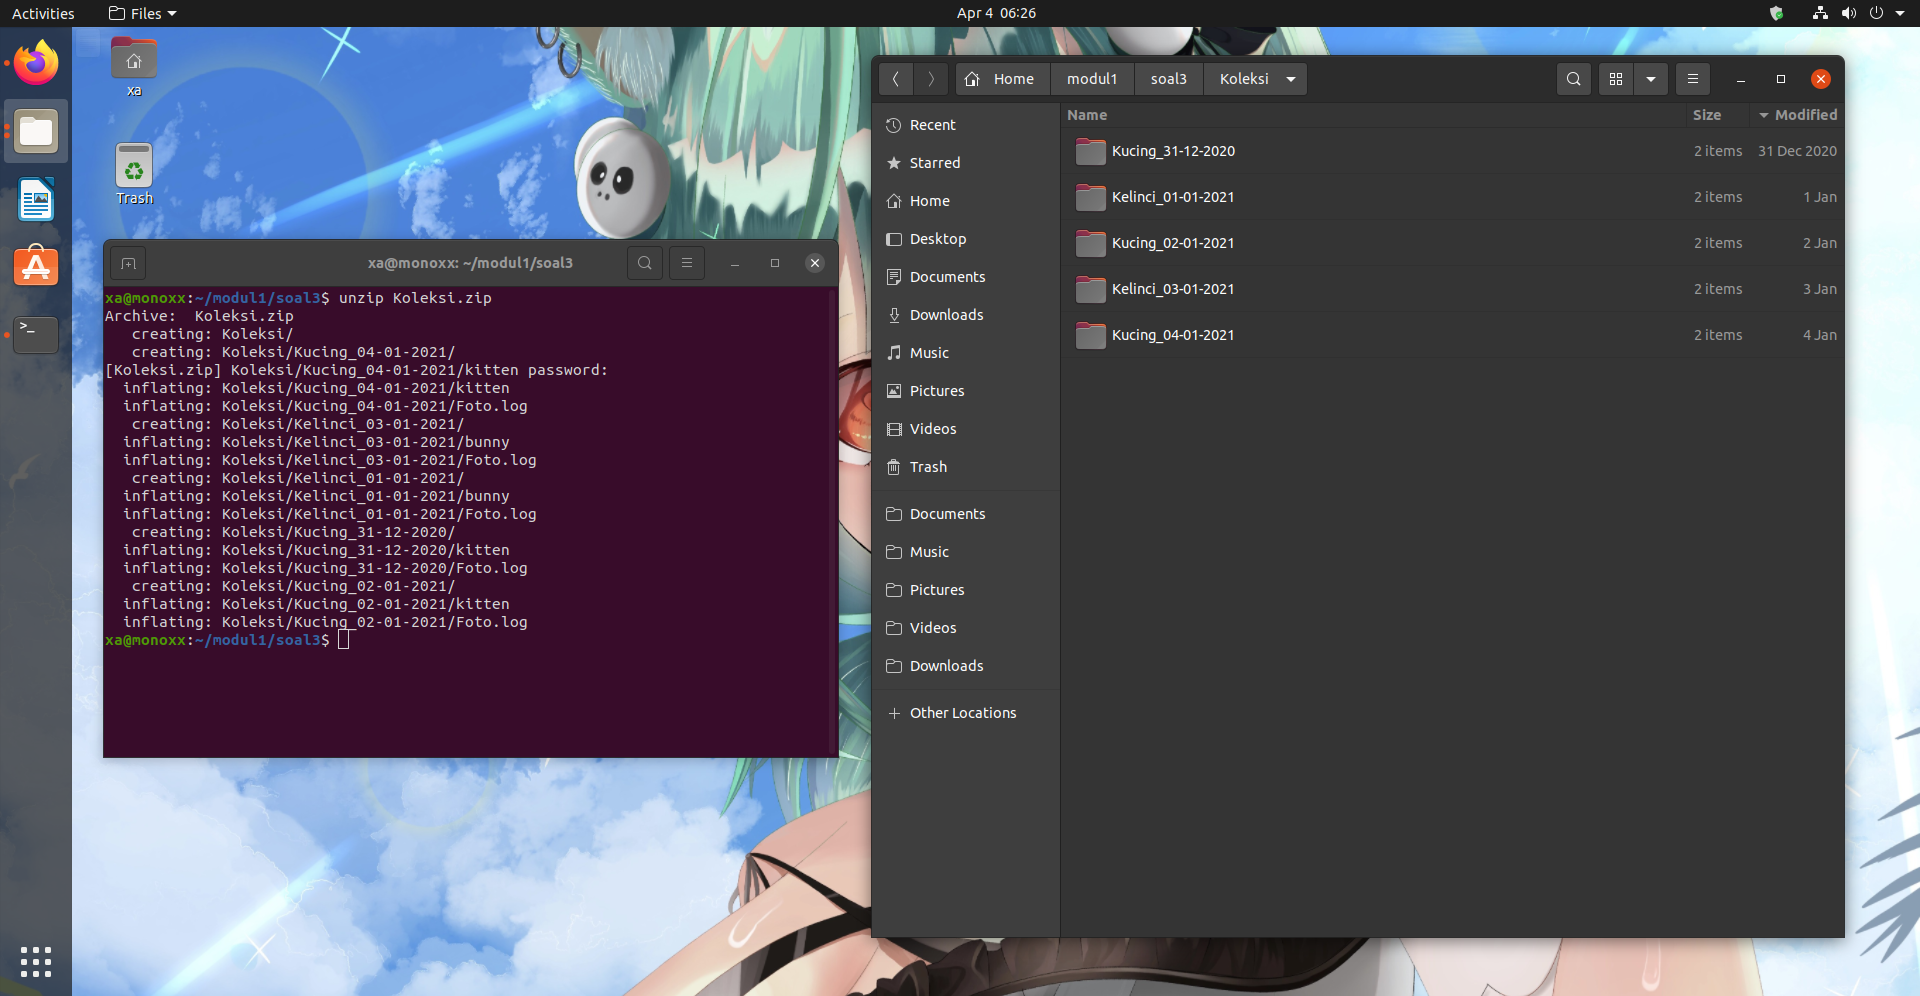The width and height of the screenshot is (1920, 996).
Task: Open Starred in the Files sidebar
Action: pos(966,163)
